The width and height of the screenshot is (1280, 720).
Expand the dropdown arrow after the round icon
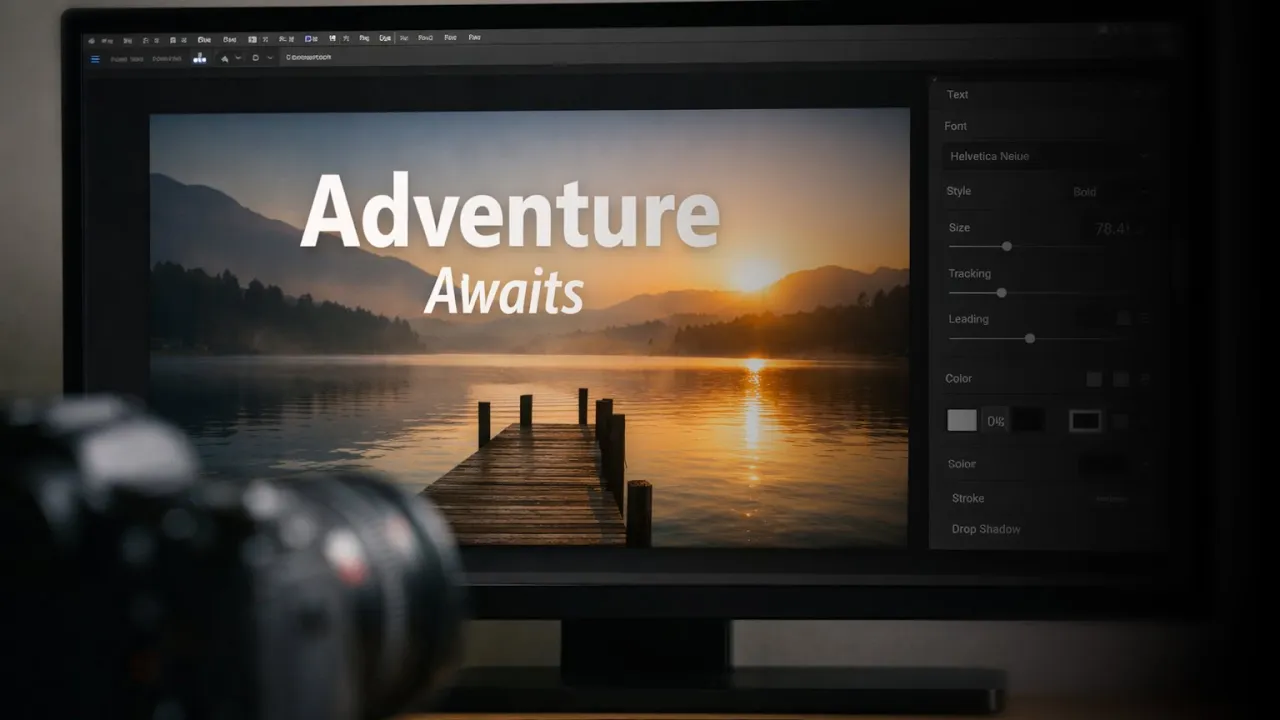click(x=270, y=59)
